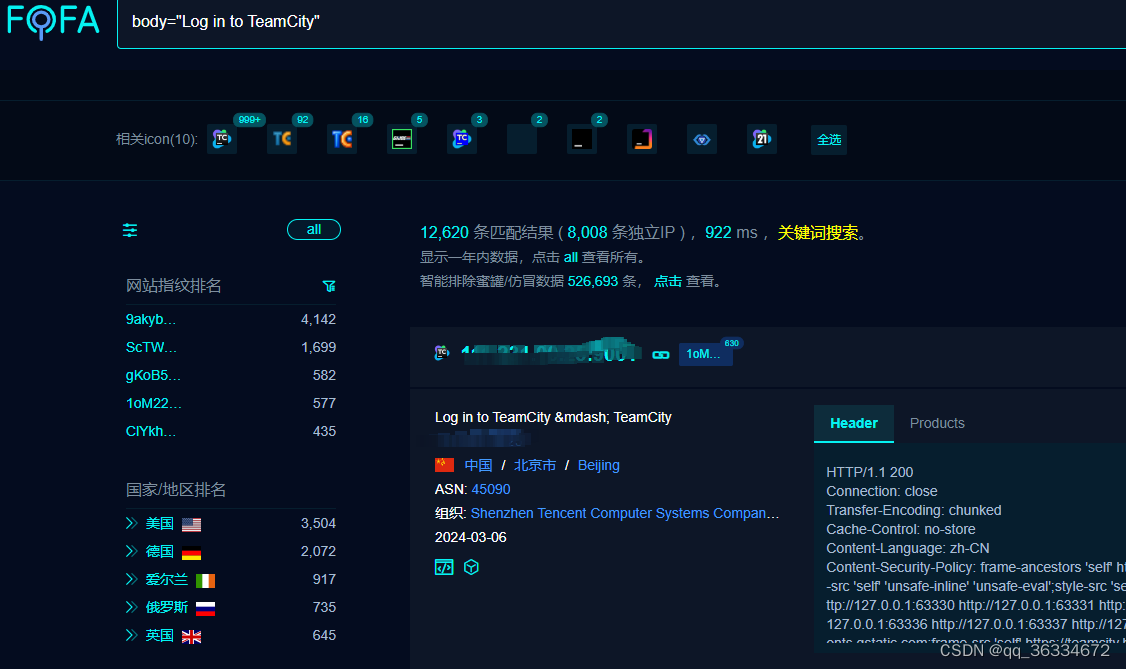Click the search query input field
The height and width of the screenshot is (669, 1126).
[x=621, y=22]
